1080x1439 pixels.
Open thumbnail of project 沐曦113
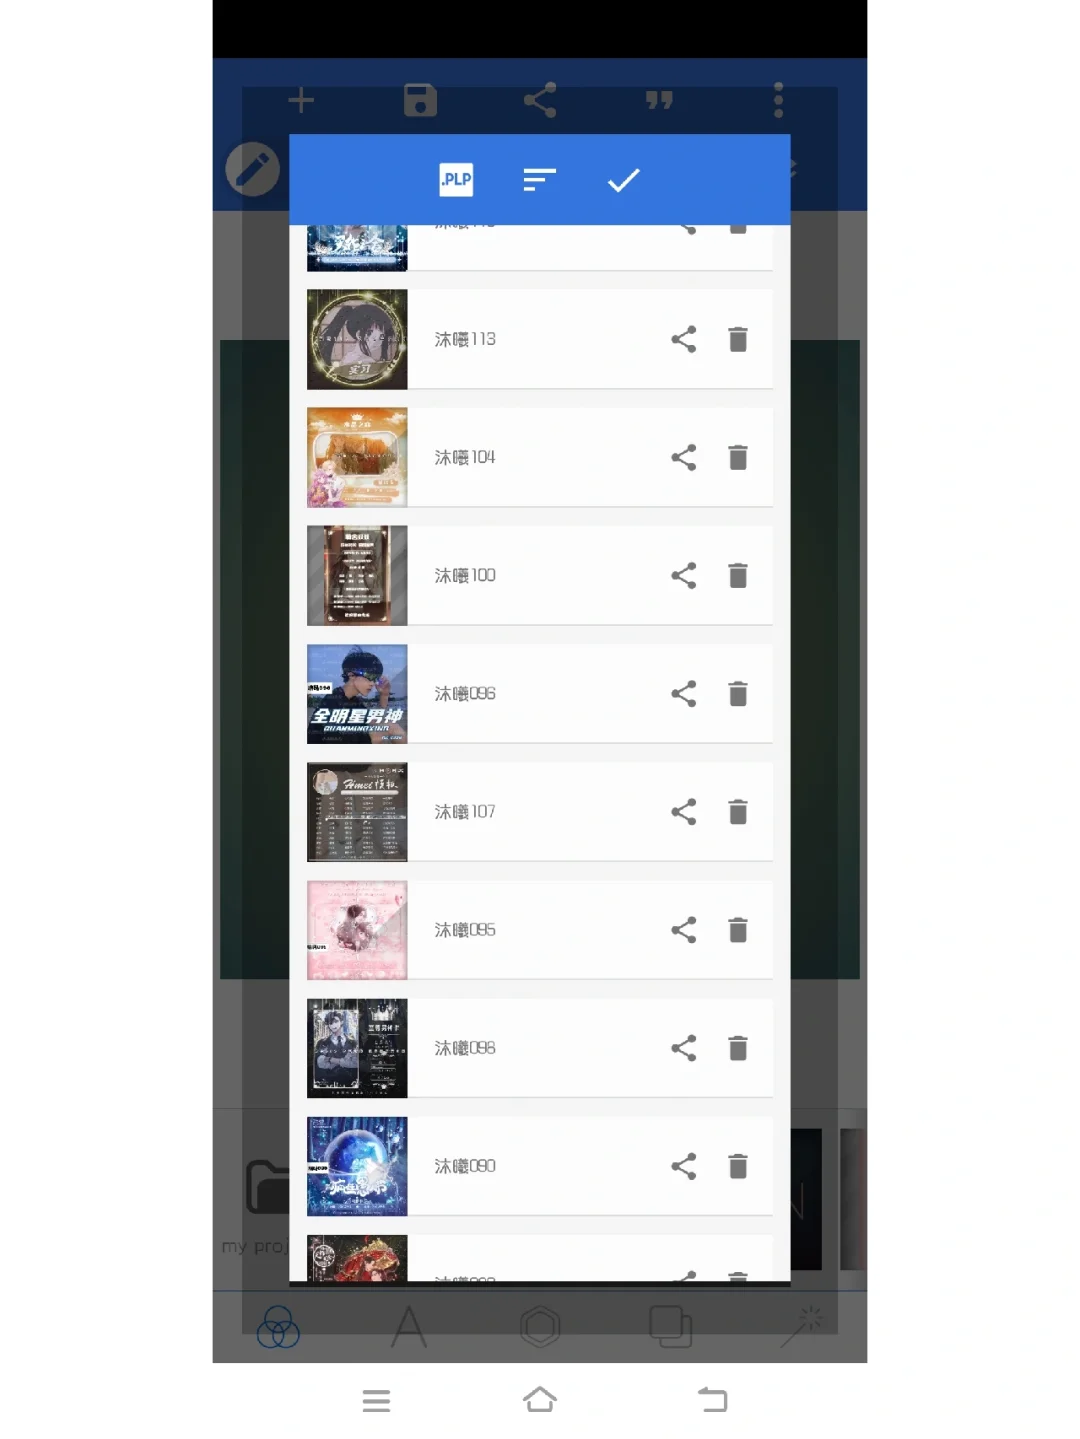(357, 339)
